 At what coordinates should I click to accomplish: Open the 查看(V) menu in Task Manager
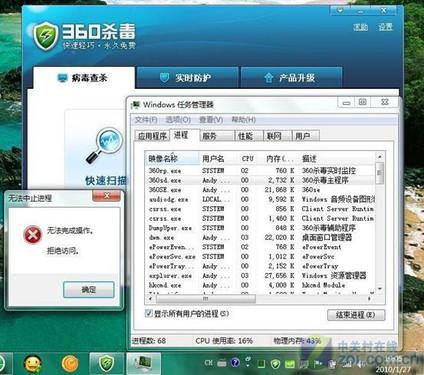pos(211,120)
